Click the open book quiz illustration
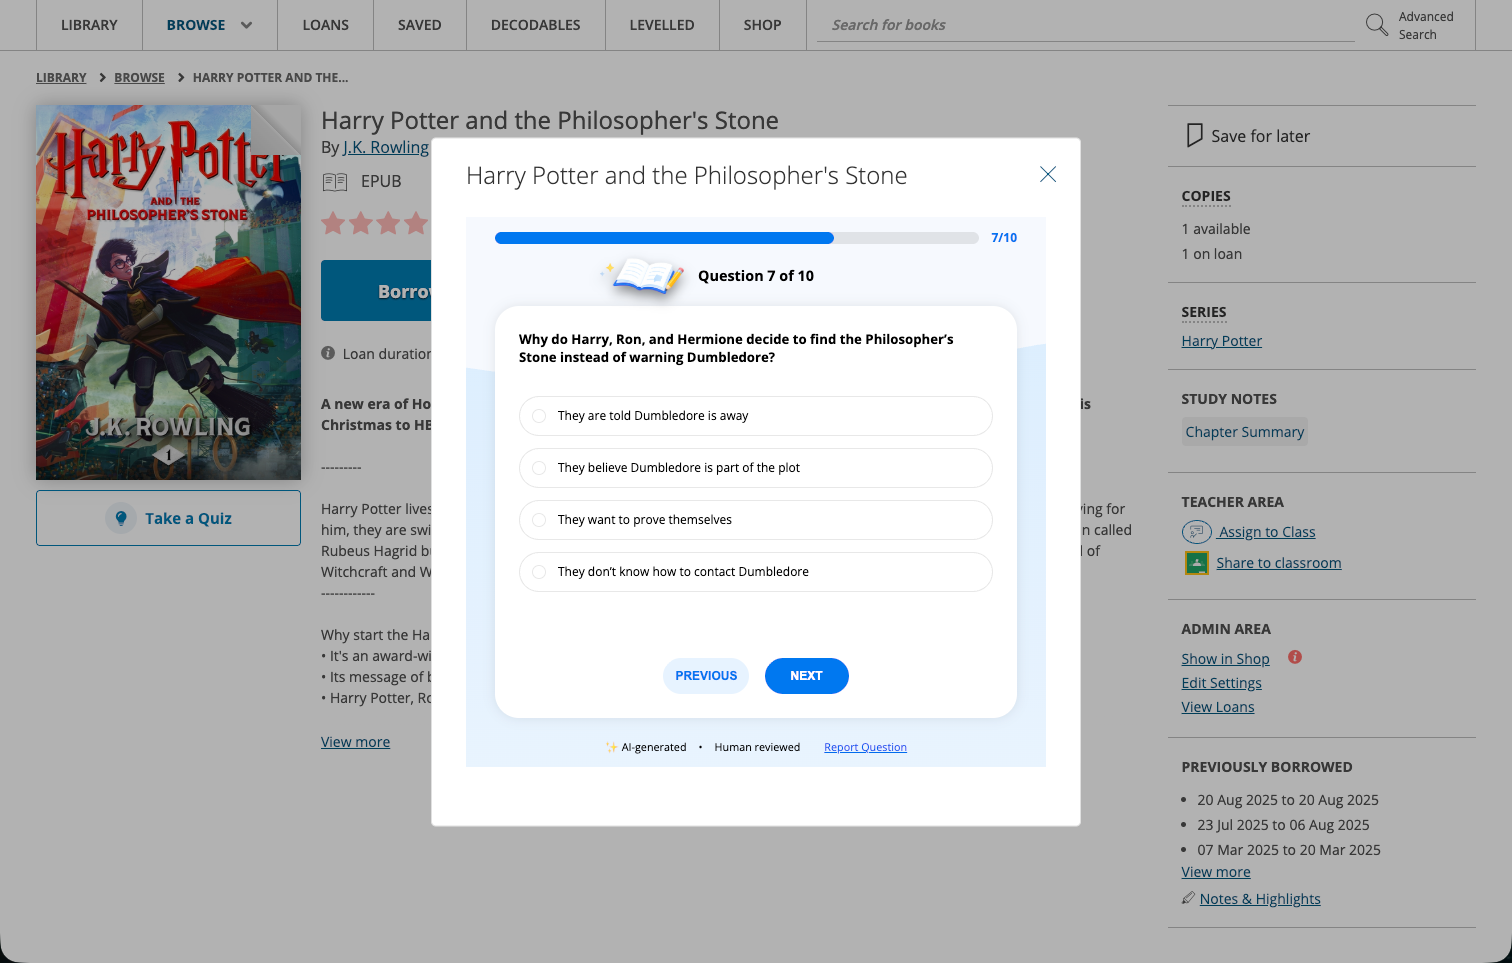The image size is (1512, 963). coord(645,275)
